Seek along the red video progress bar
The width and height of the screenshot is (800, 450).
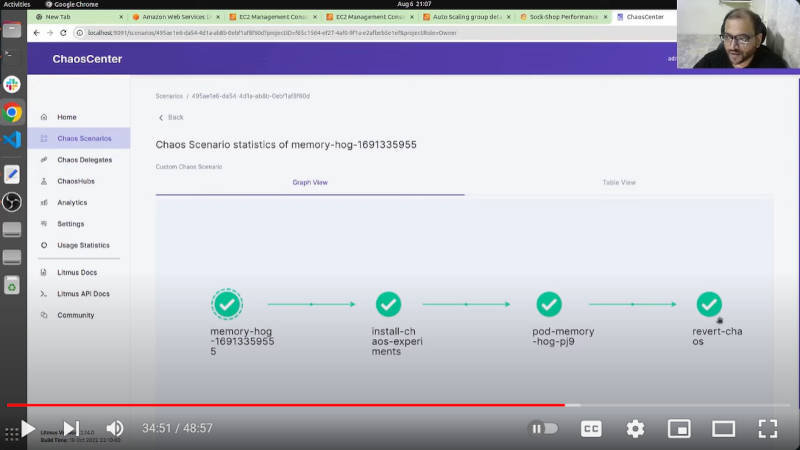(286, 405)
